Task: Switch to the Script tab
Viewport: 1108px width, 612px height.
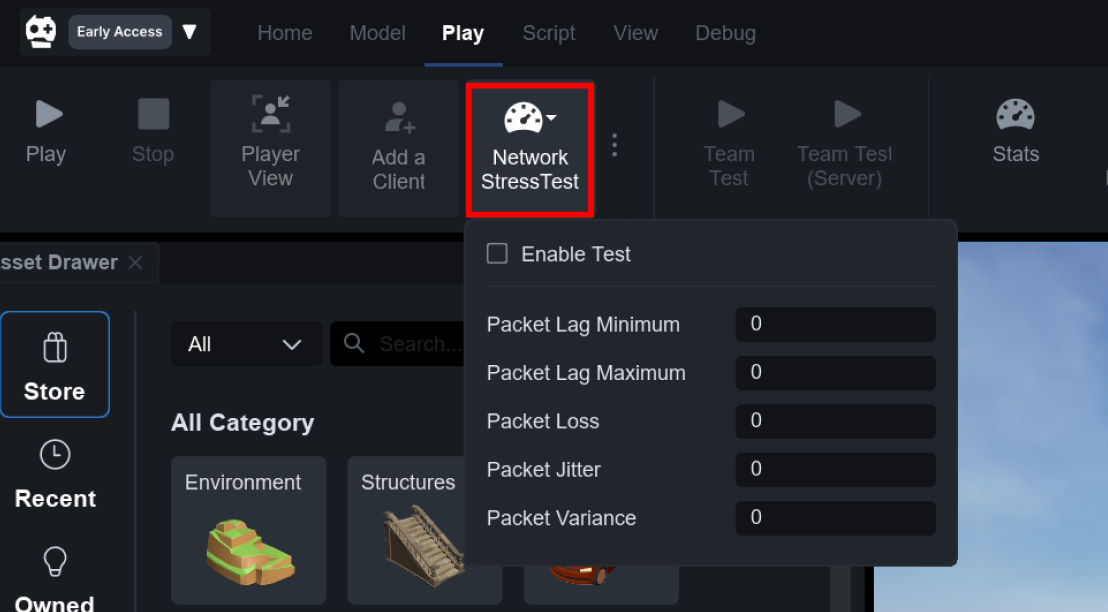Action: tap(549, 33)
